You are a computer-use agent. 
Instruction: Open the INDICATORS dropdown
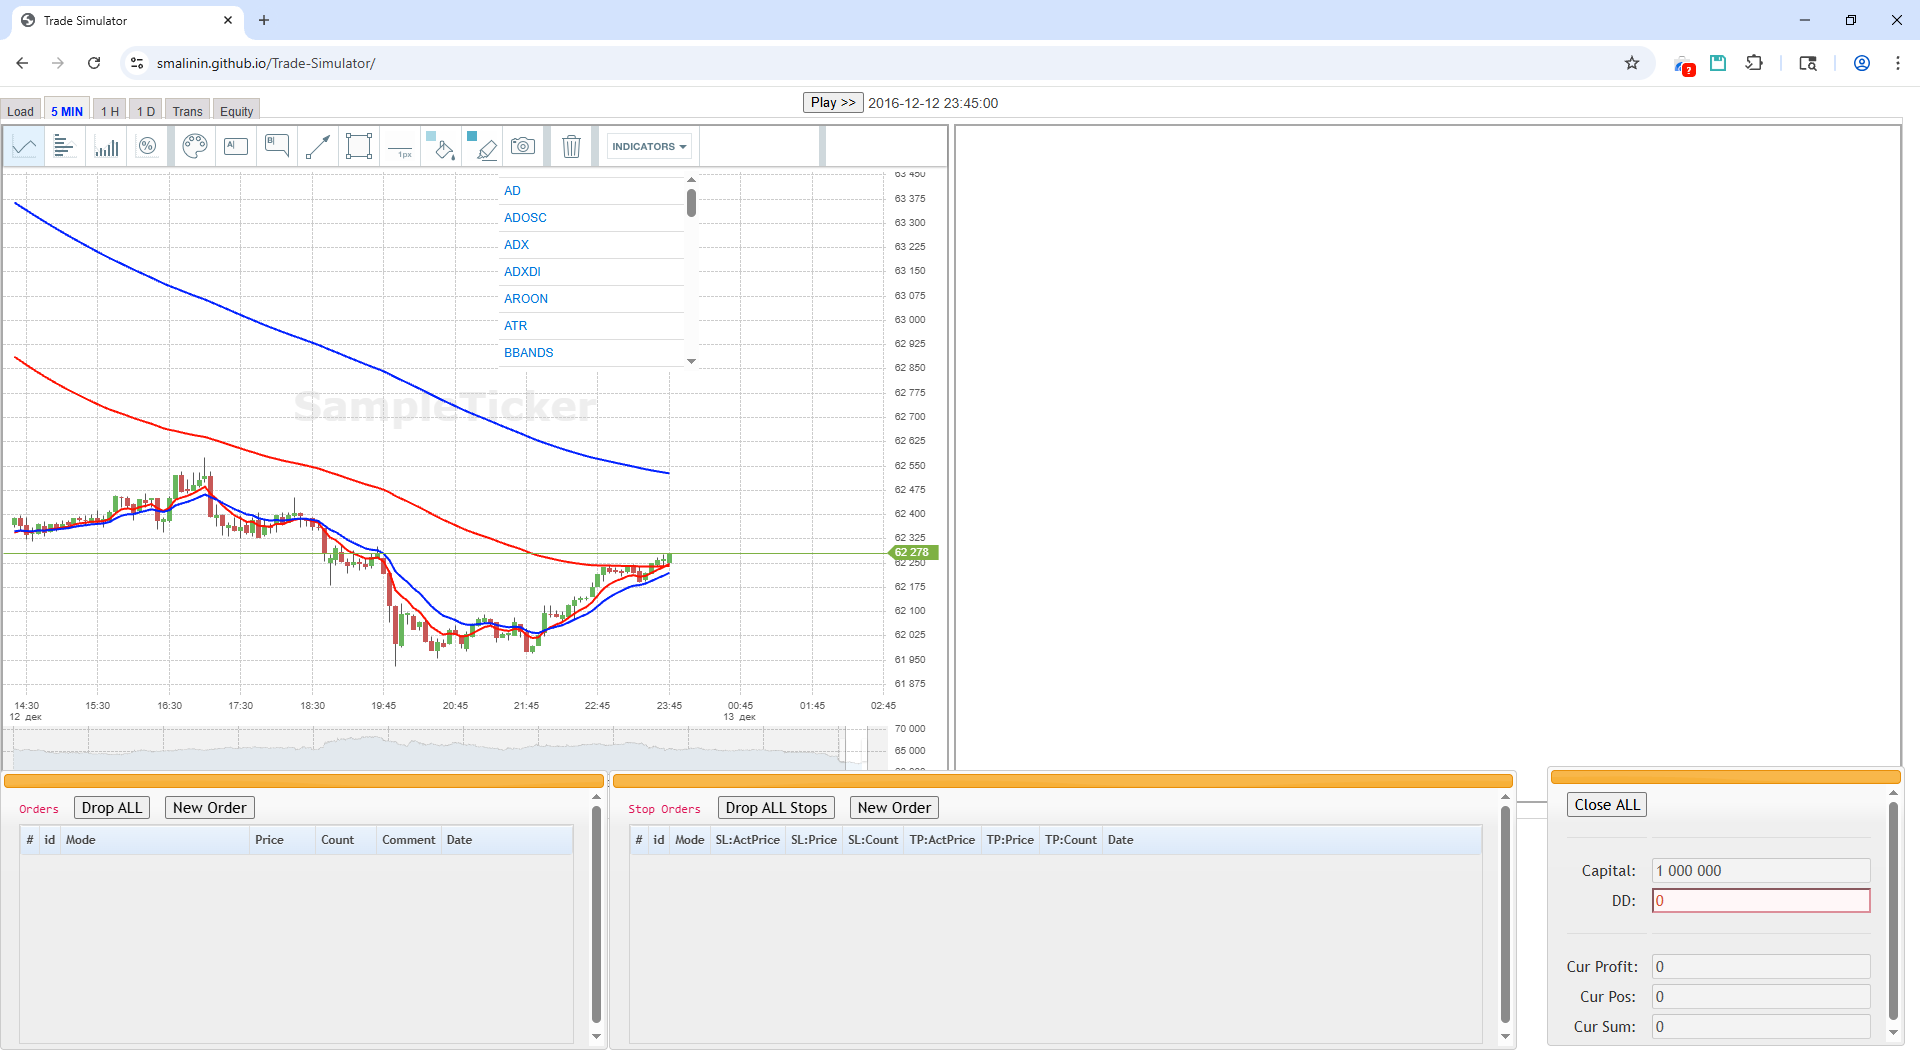648,145
